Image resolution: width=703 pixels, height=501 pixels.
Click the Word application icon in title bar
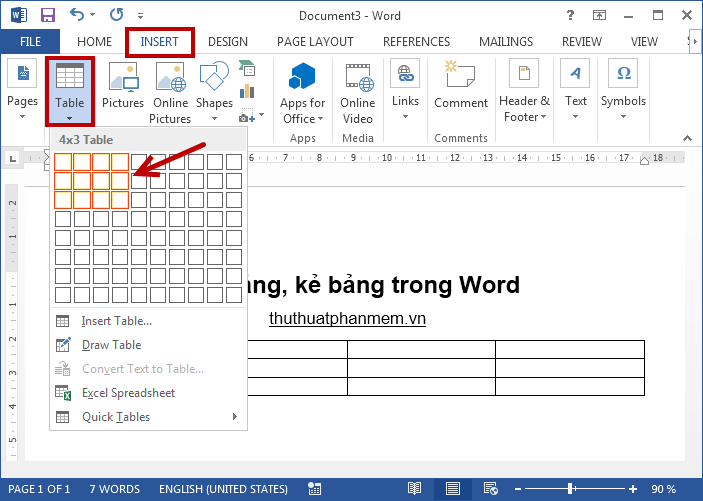point(18,16)
